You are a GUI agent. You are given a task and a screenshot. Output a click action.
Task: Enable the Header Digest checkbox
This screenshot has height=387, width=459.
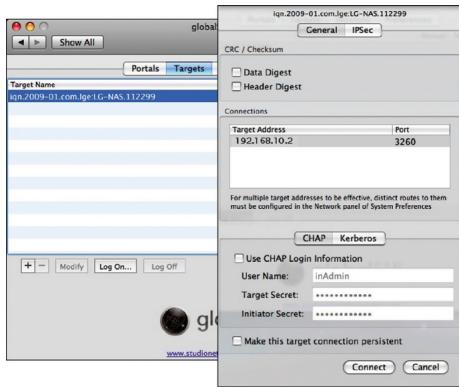point(236,86)
